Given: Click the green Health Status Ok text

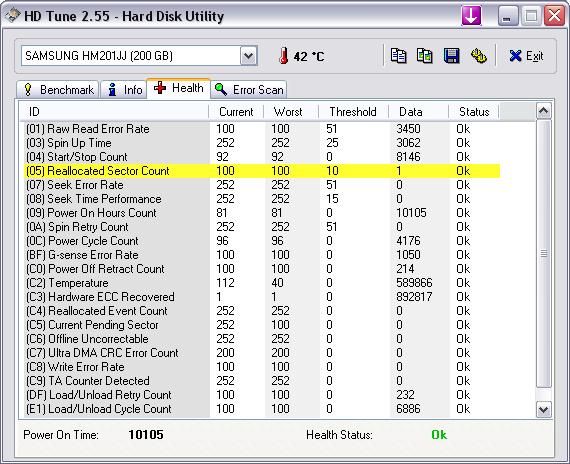Looking at the screenshot, I should [x=439, y=435].
